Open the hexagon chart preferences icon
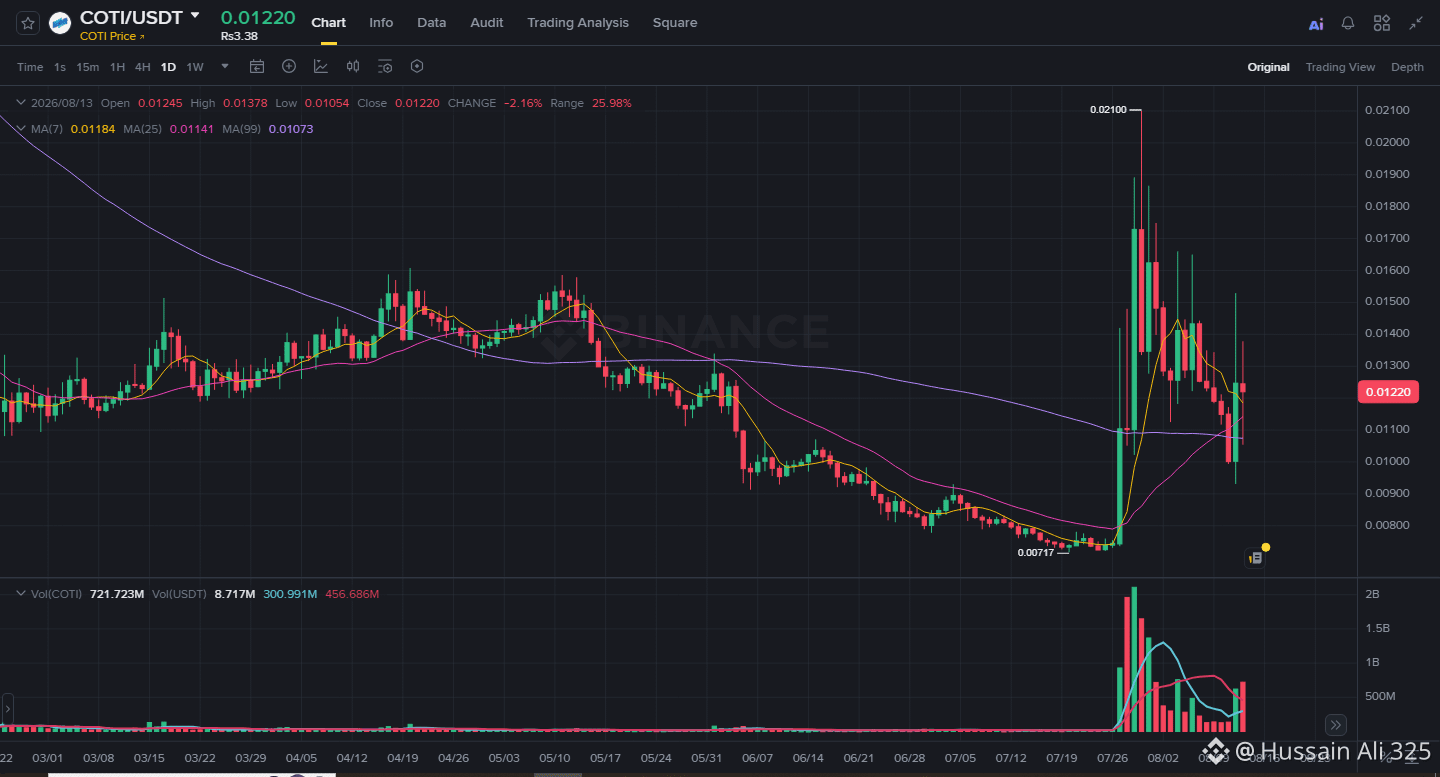The image size is (1440, 777). coord(417,67)
